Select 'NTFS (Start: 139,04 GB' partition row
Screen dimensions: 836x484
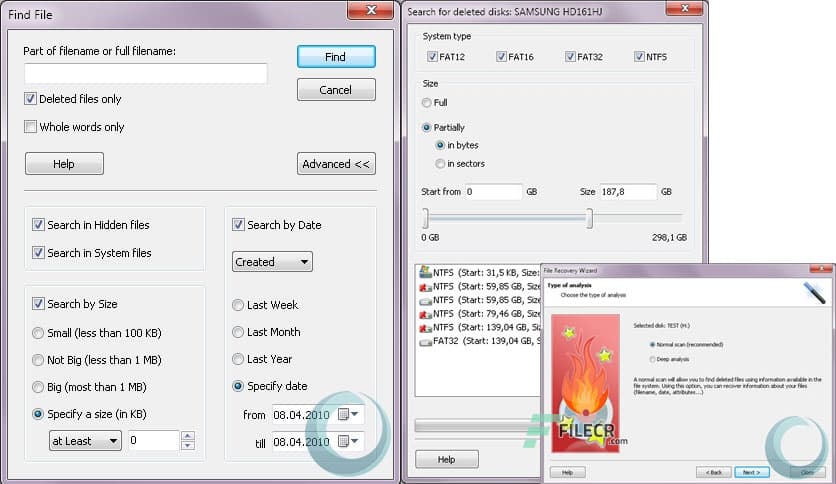coord(479,327)
